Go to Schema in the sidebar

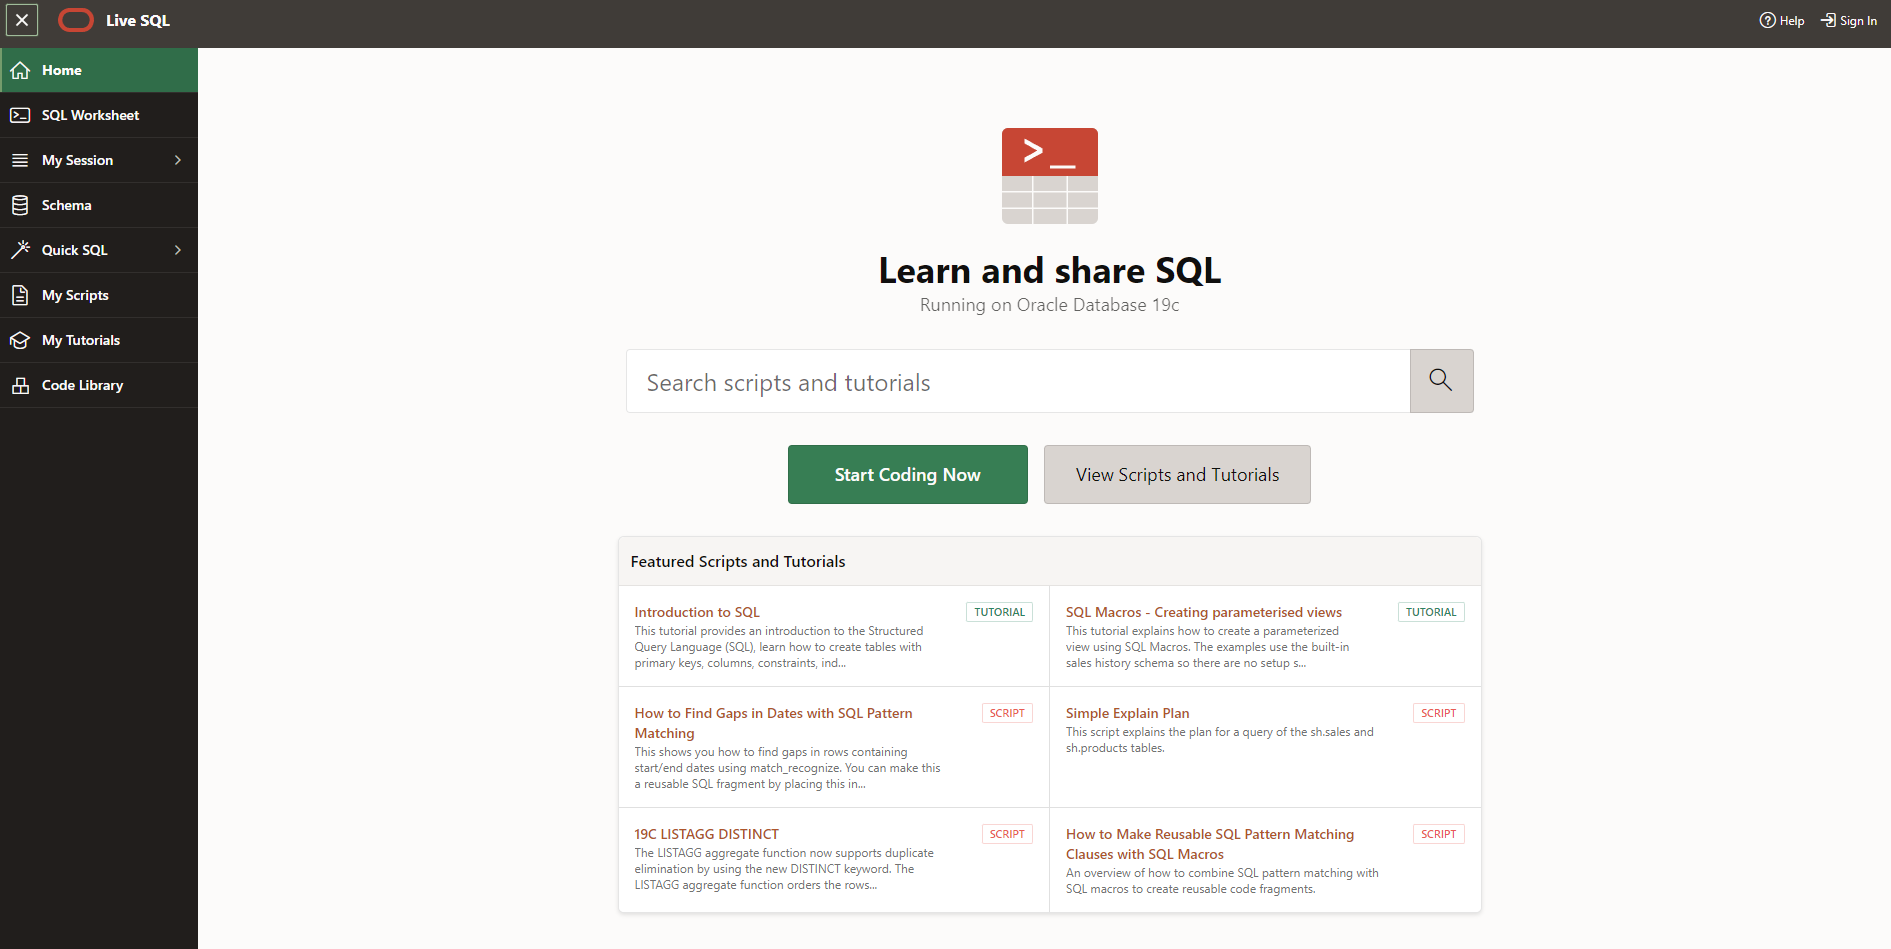99,205
